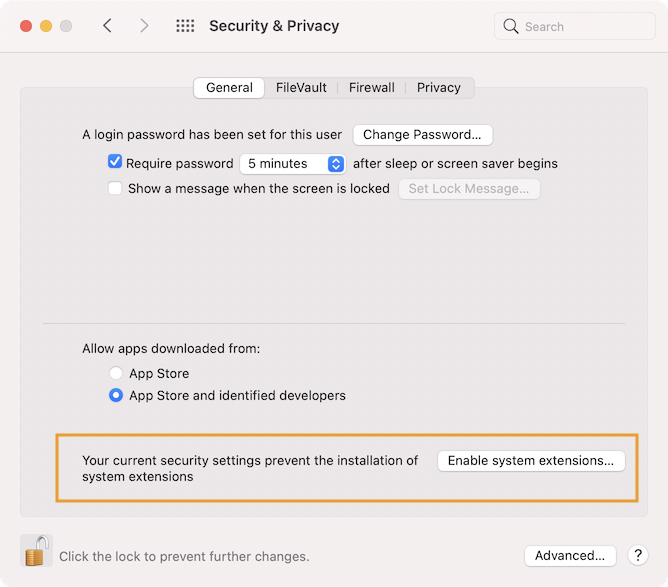Click into the Search field
Screen dimensions: 668x587
pos(575,26)
